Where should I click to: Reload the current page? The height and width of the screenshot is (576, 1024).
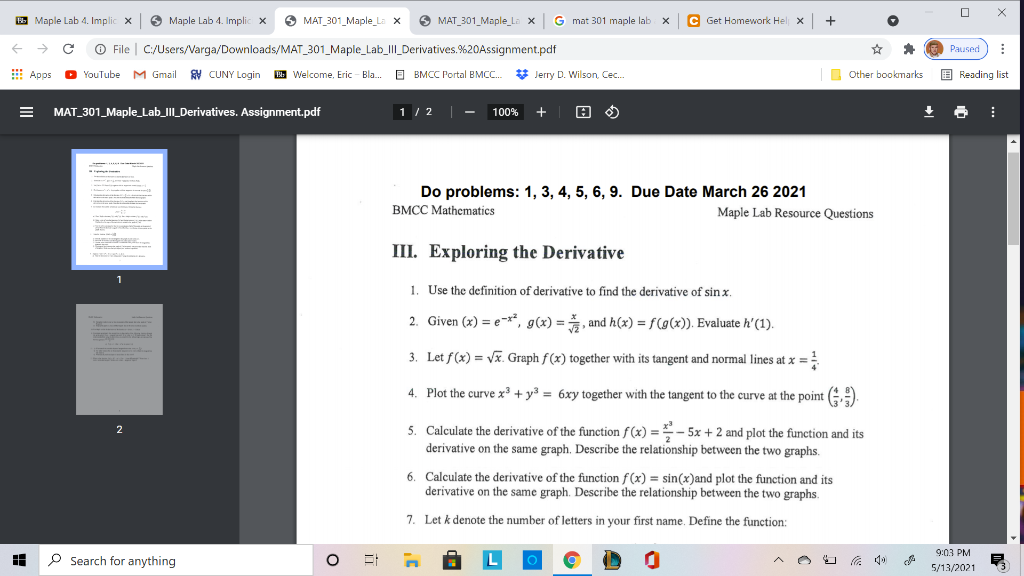(x=68, y=49)
